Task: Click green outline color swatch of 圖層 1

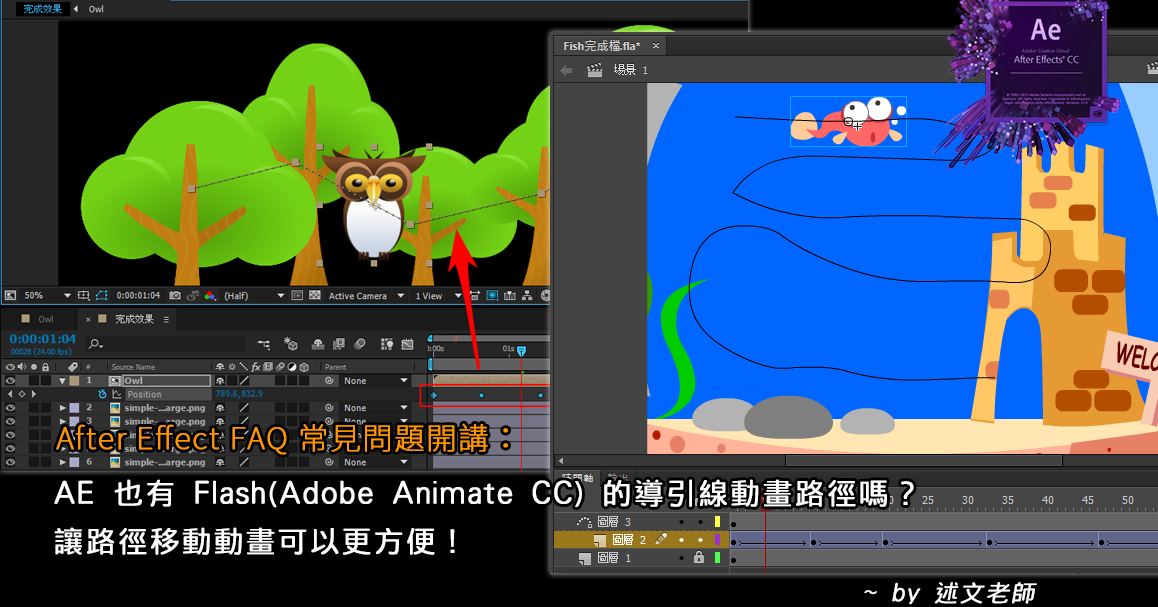Action: click(x=717, y=558)
